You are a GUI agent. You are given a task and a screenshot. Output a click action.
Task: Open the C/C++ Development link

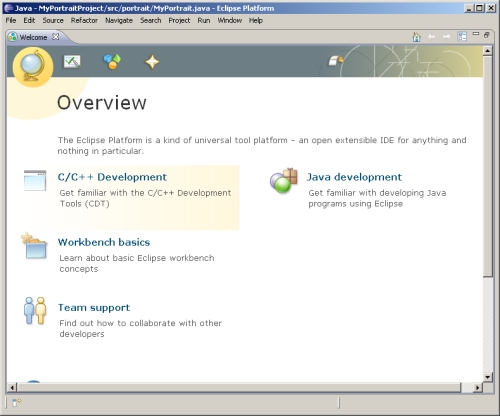pyautogui.click(x=112, y=177)
